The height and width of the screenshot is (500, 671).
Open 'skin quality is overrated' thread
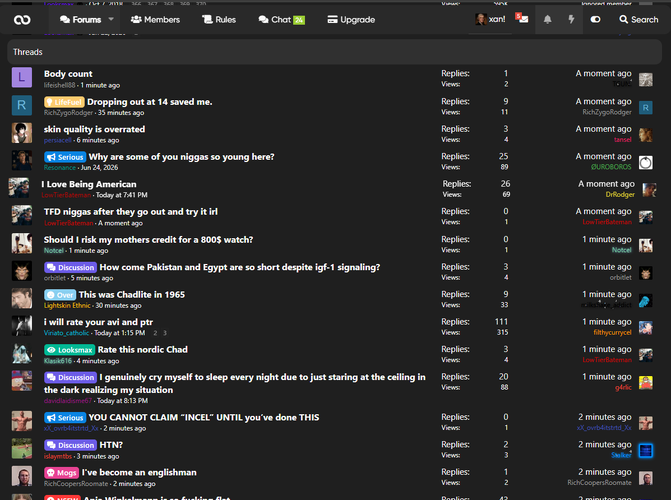click(x=94, y=129)
